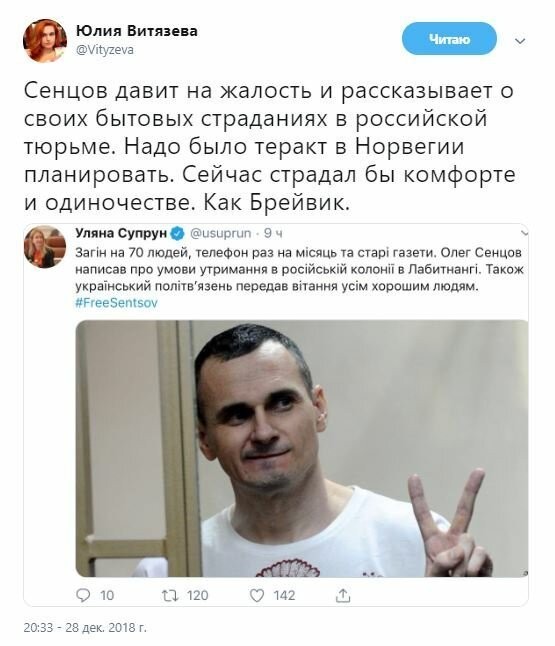Like the tweet with heart icon
Image resolution: width=555 pixels, height=646 pixels.
tap(257, 595)
